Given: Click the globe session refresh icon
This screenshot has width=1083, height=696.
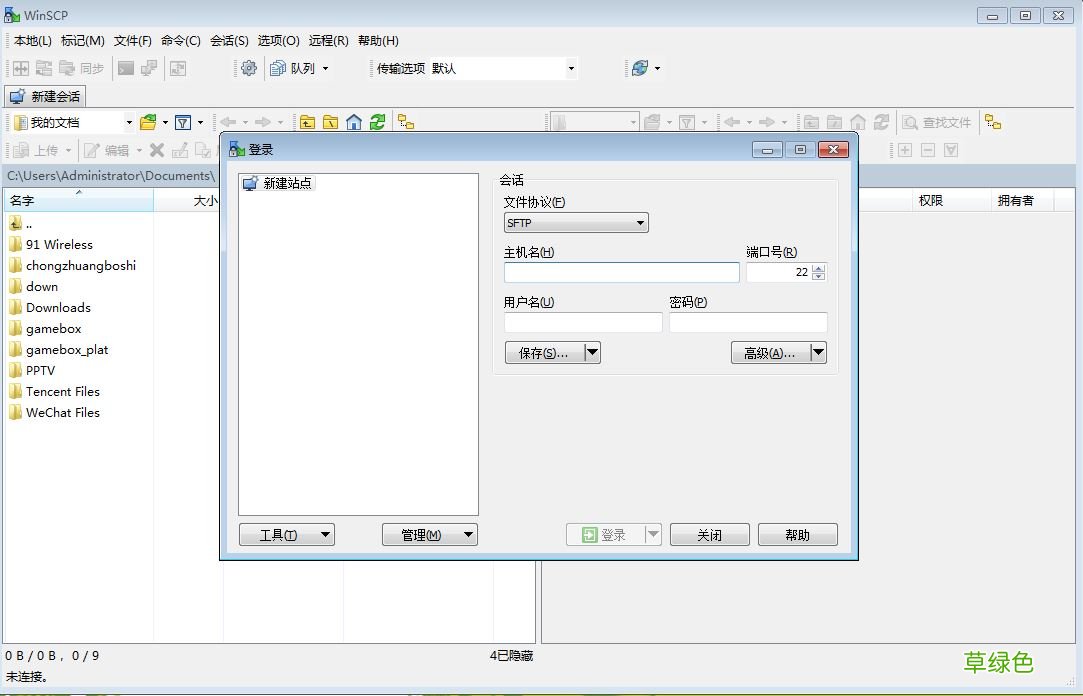Looking at the screenshot, I should click(640, 68).
